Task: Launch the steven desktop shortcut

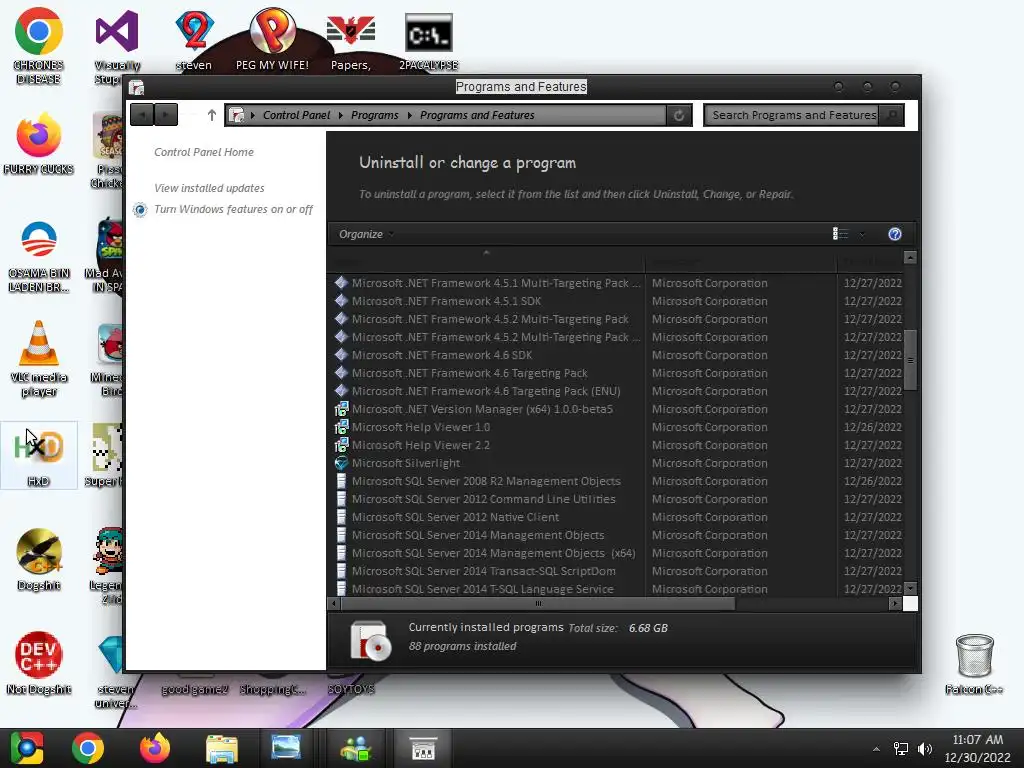Action: [x=194, y=40]
